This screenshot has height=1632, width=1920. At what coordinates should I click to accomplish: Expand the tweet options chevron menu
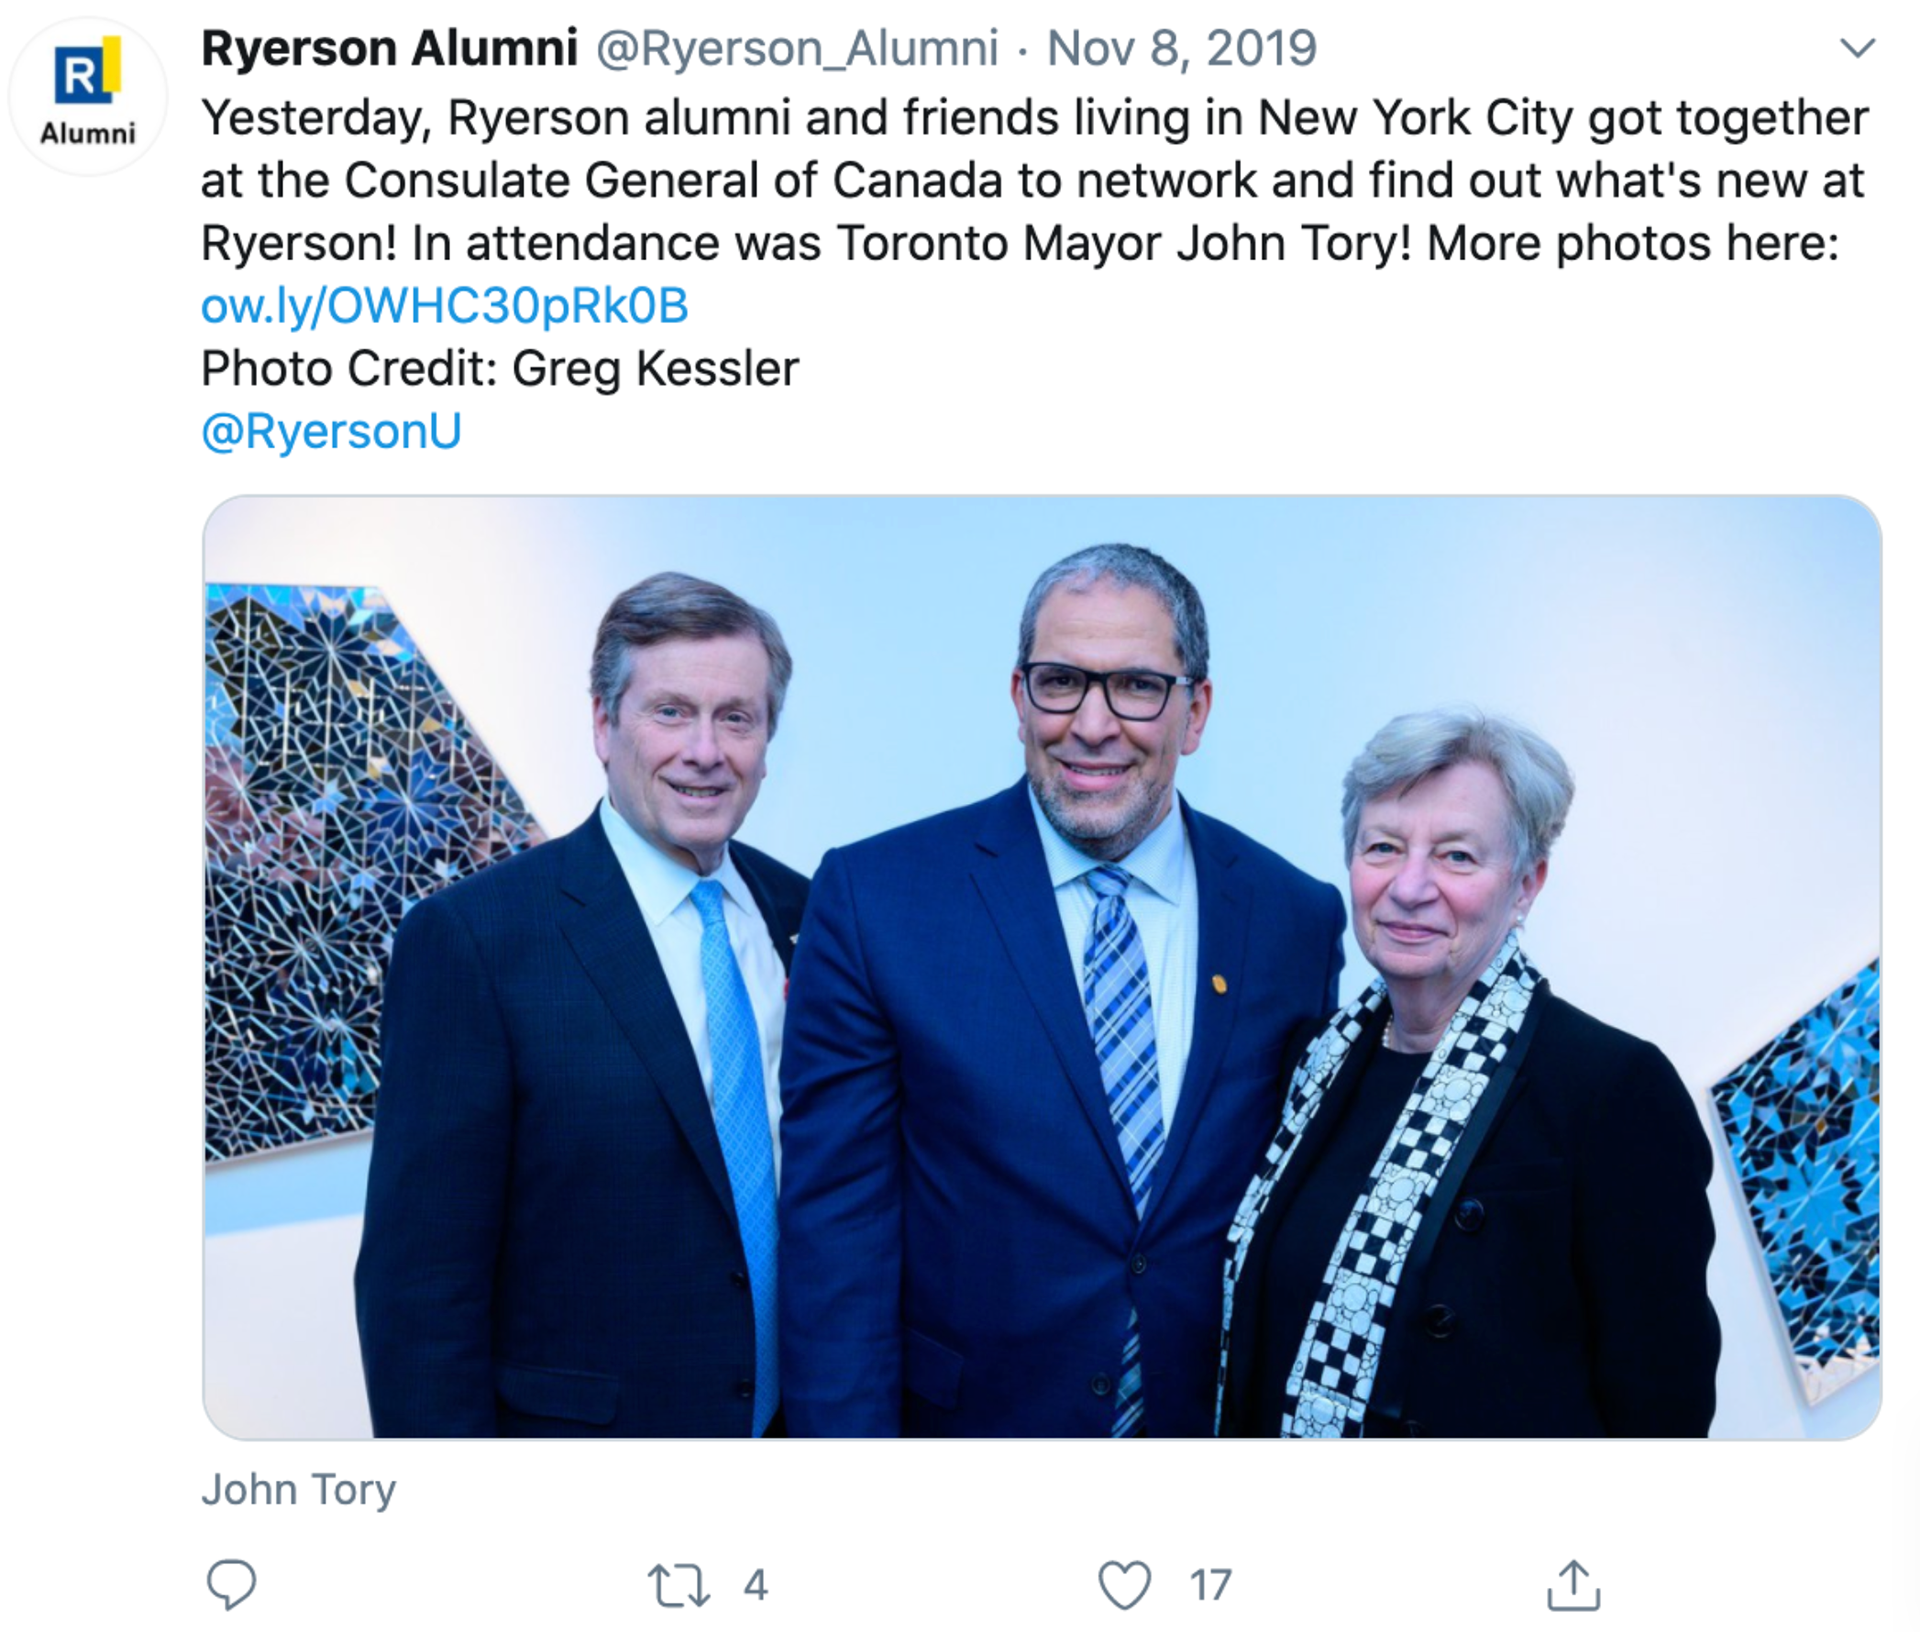coord(1857,48)
